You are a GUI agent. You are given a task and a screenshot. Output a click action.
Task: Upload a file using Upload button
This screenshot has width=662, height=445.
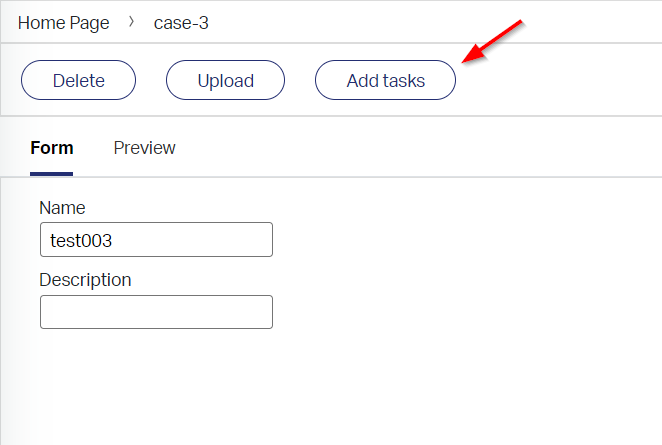coord(225,80)
